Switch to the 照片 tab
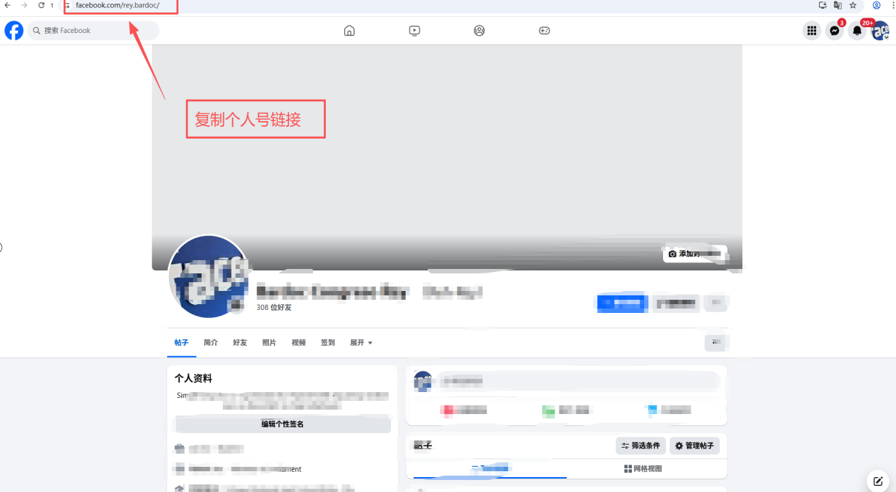 click(269, 343)
